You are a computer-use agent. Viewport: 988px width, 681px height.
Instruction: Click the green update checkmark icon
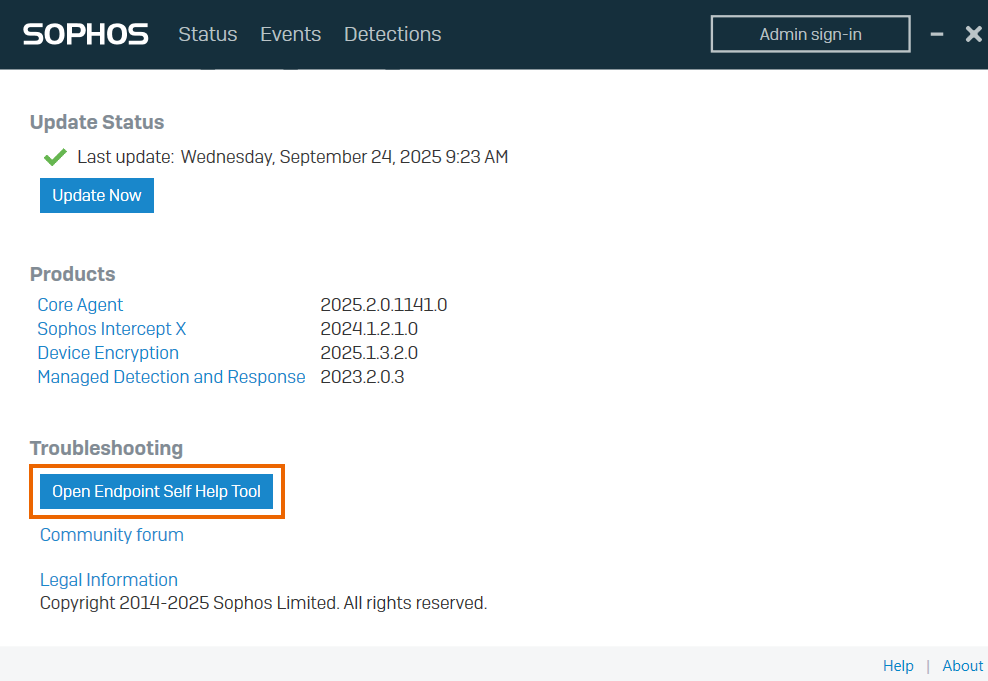coord(55,157)
